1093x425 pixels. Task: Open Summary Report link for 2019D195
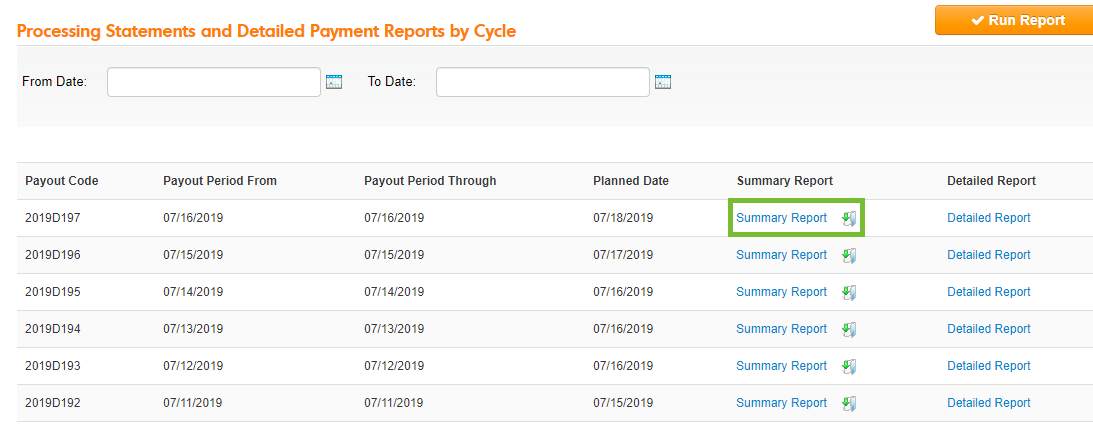781,292
